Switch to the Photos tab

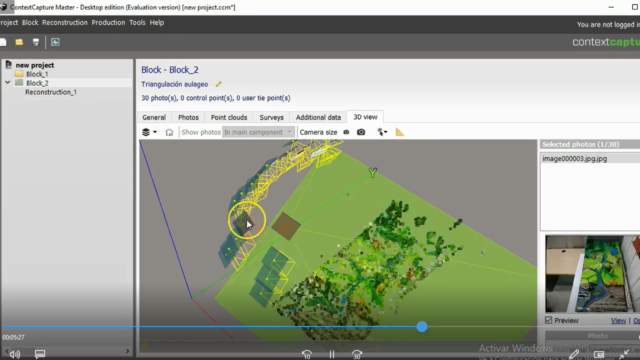click(188, 117)
